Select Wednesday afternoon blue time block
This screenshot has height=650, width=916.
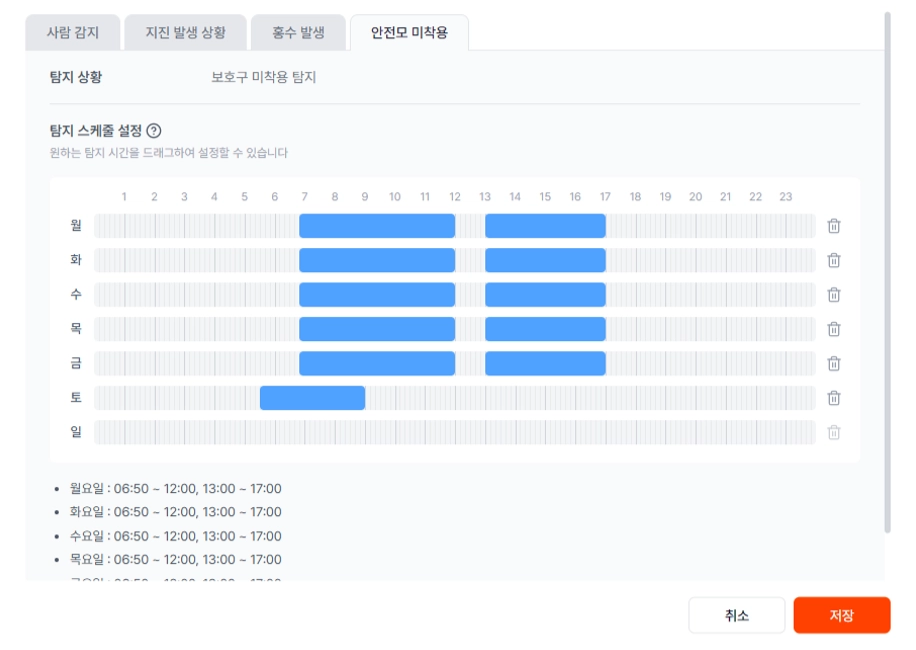click(x=545, y=294)
